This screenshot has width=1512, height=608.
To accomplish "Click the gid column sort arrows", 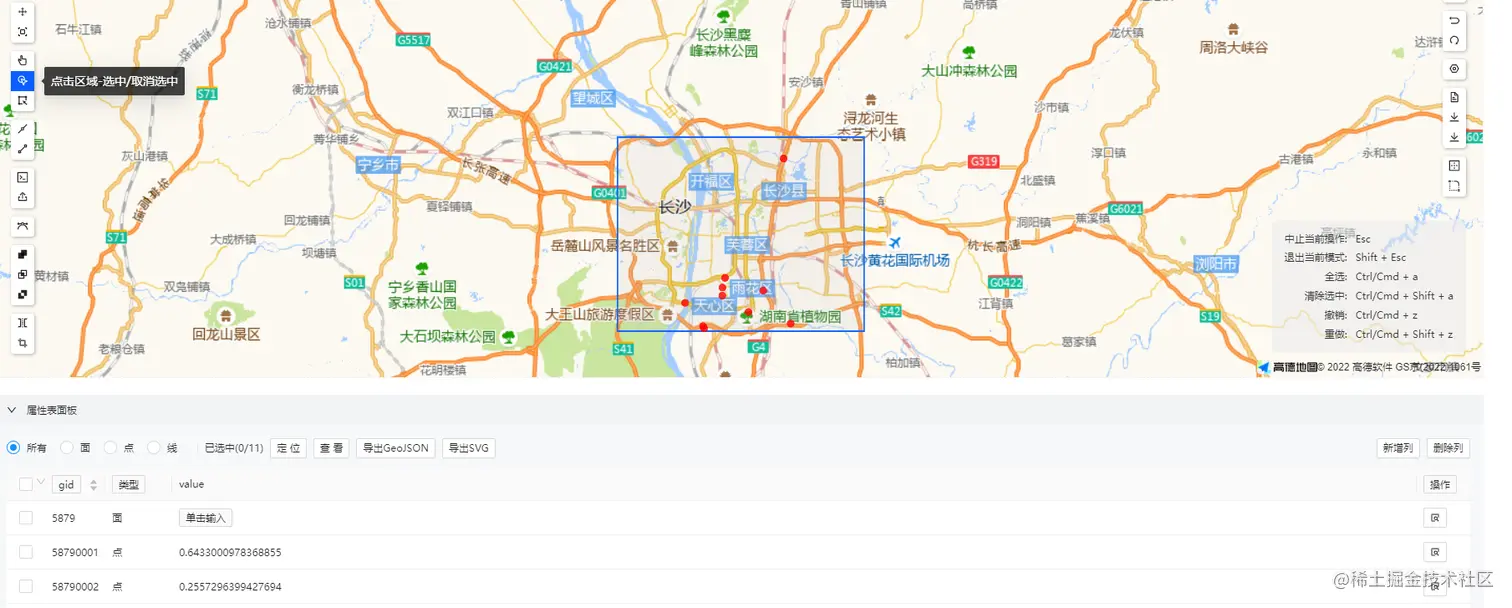I will 94,485.
